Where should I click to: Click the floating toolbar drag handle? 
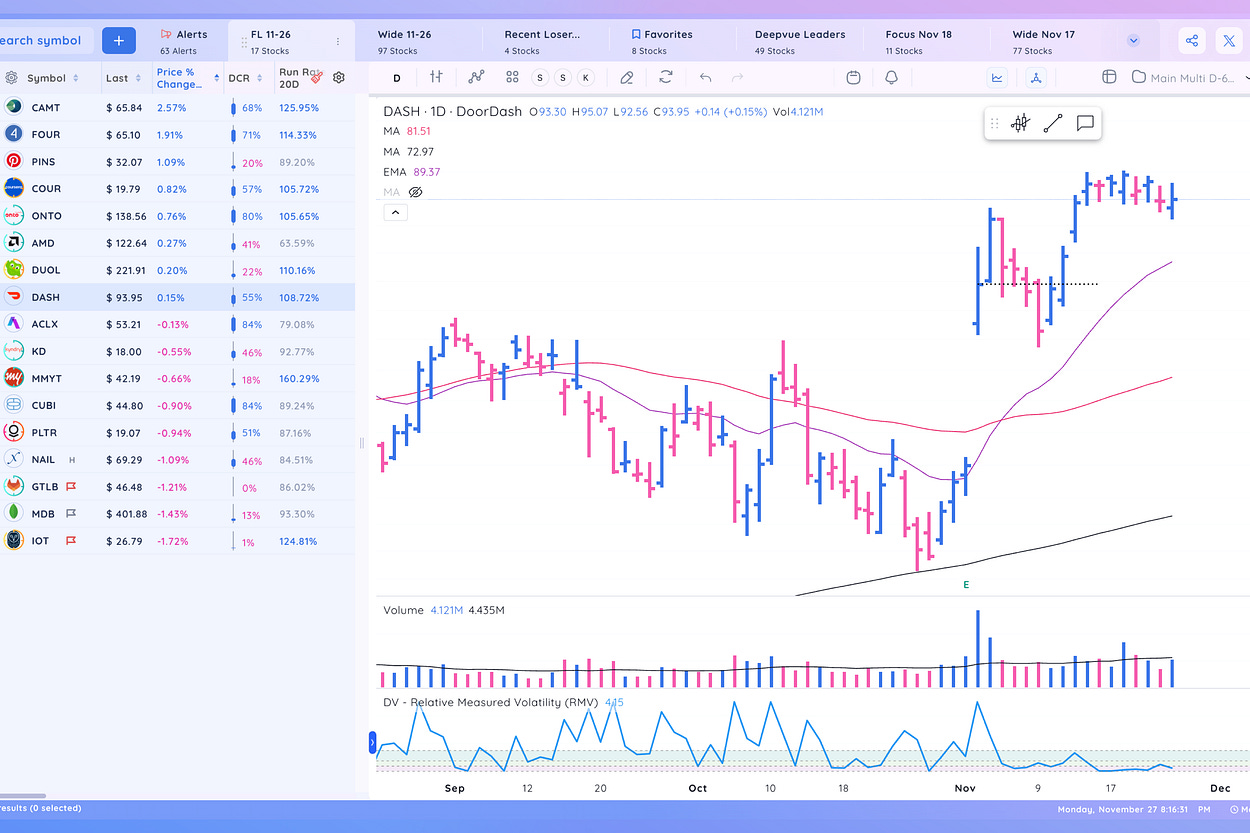[994, 123]
